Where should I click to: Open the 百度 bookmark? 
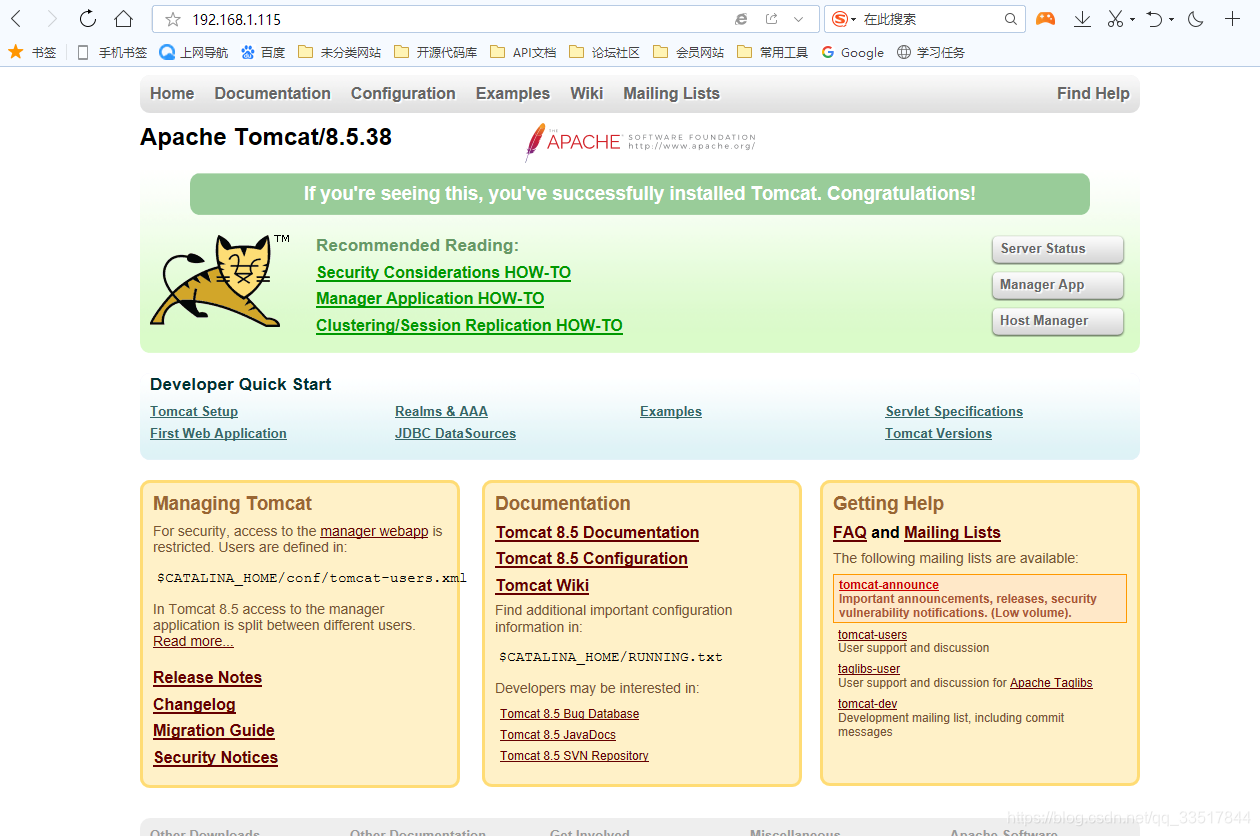(x=263, y=52)
